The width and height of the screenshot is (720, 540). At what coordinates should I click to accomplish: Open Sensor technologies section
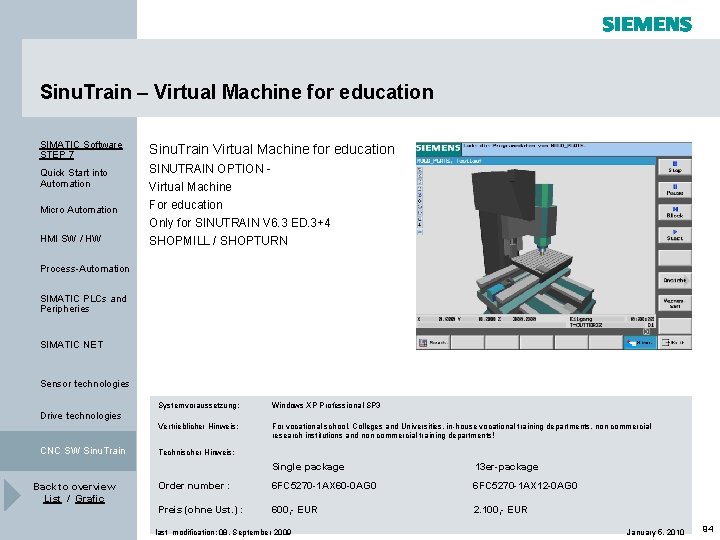(84, 383)
